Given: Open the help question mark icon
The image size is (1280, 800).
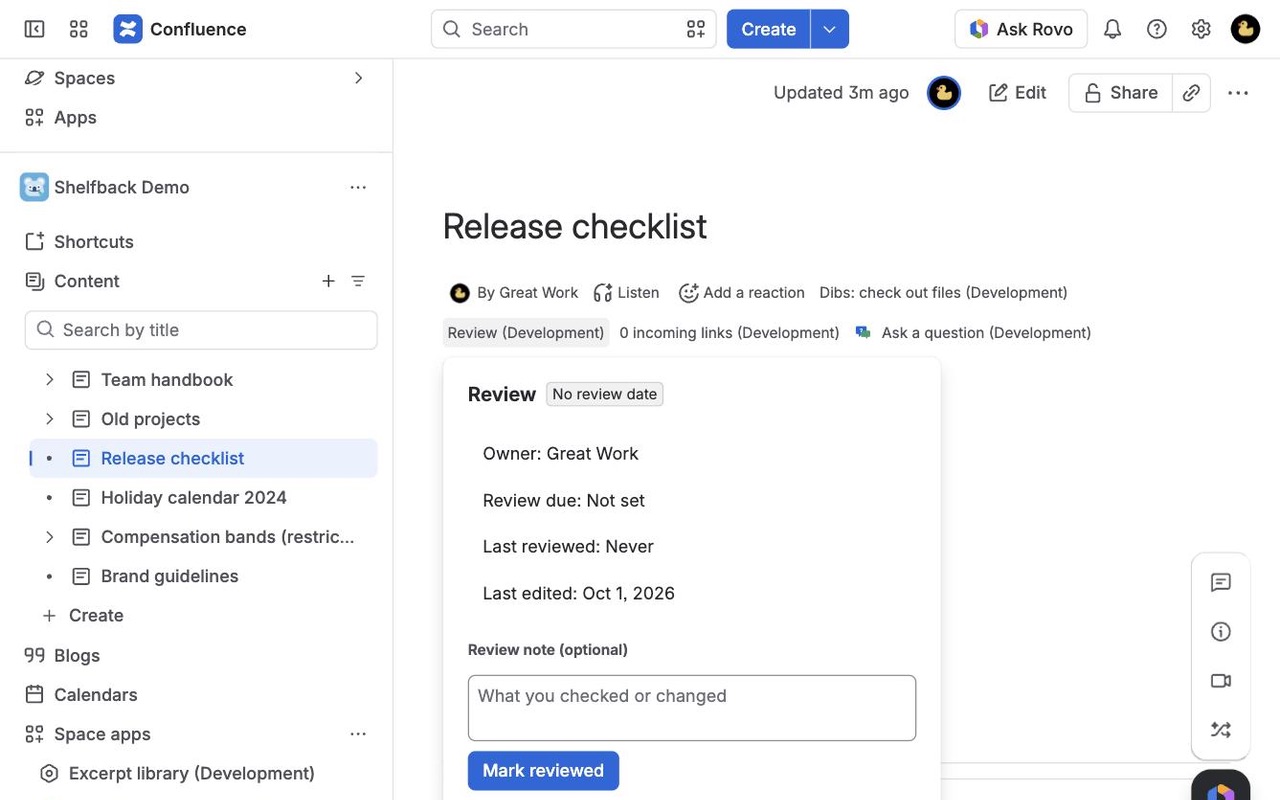Looking at the screenshot, I should pyautogui.click(x=1157, y=29).
